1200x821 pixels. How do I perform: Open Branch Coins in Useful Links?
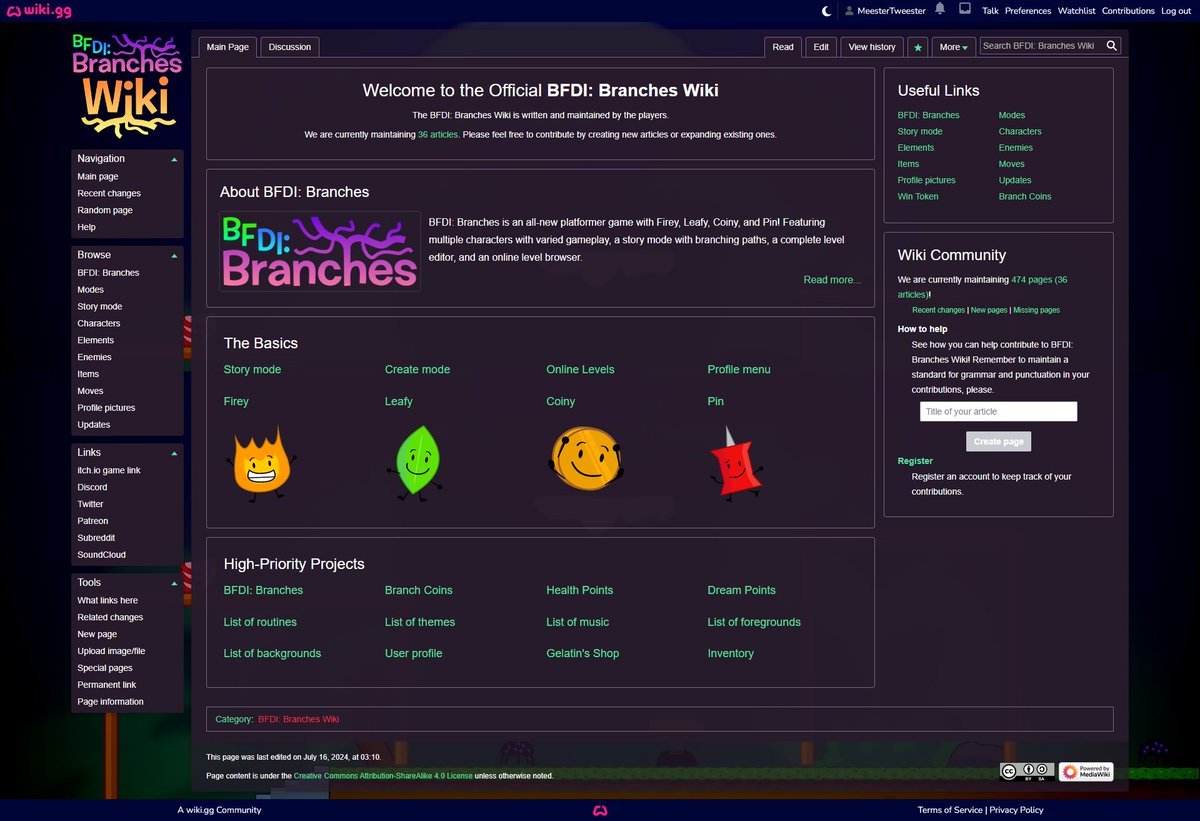(x=1025, y=196)
